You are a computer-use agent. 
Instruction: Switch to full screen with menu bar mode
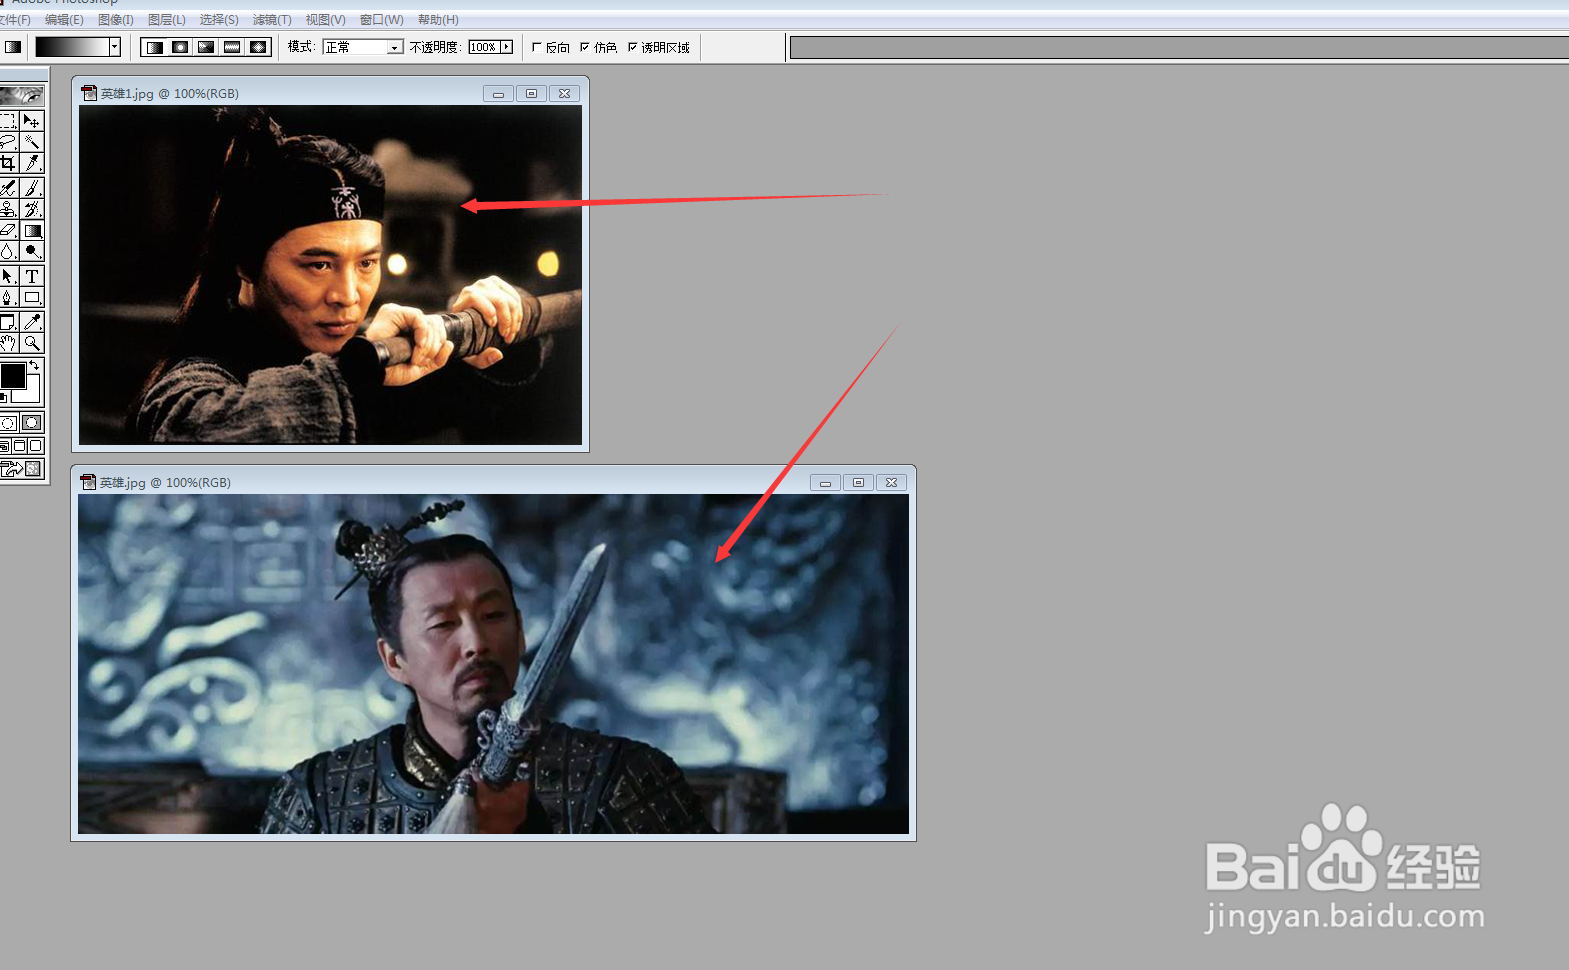(x=20, y=446)
